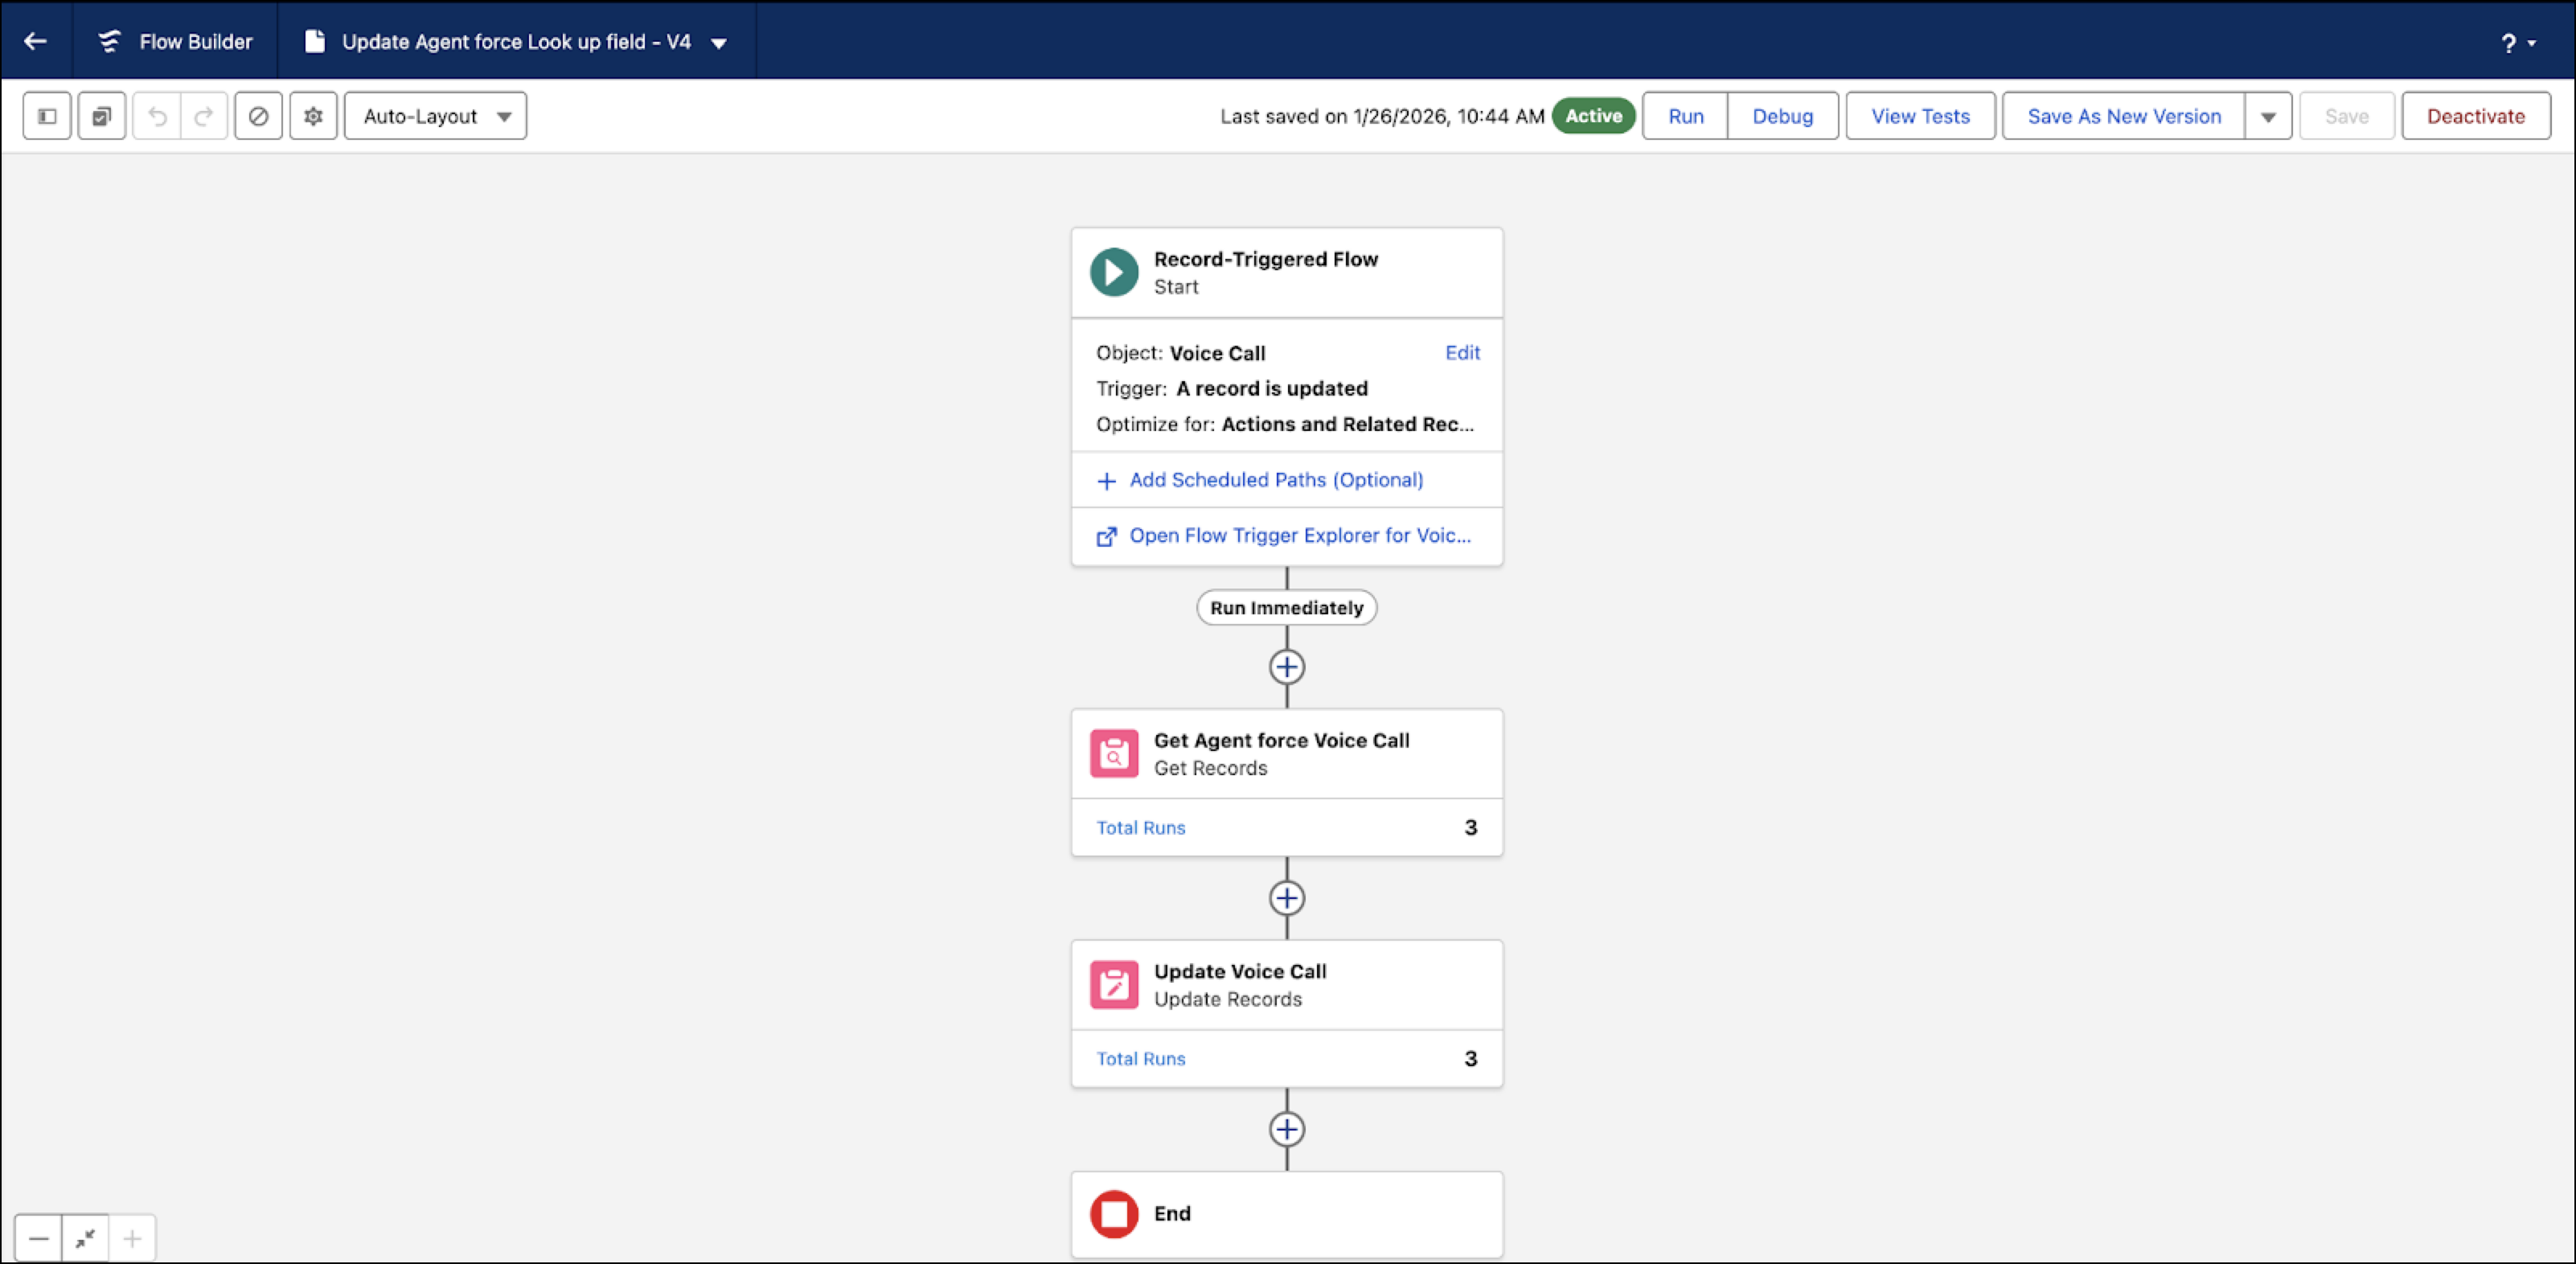Open Flow Trigger Explorer for Voice Call
2576x1264 pixels.
tap(1300, 536)
